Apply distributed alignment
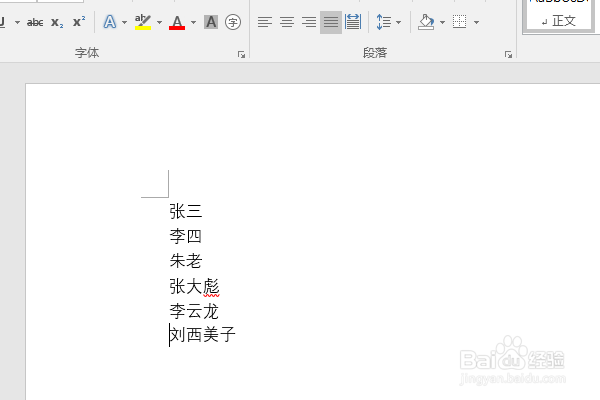600x400 pixels. (352, 22)
